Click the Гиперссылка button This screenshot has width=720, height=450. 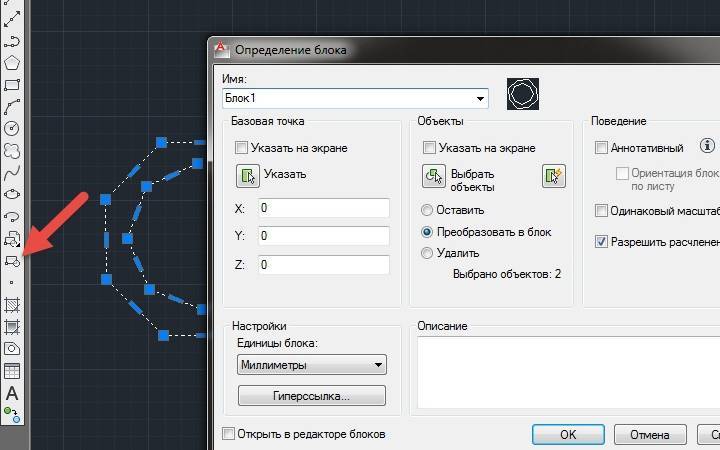click(x=312, y=396)
